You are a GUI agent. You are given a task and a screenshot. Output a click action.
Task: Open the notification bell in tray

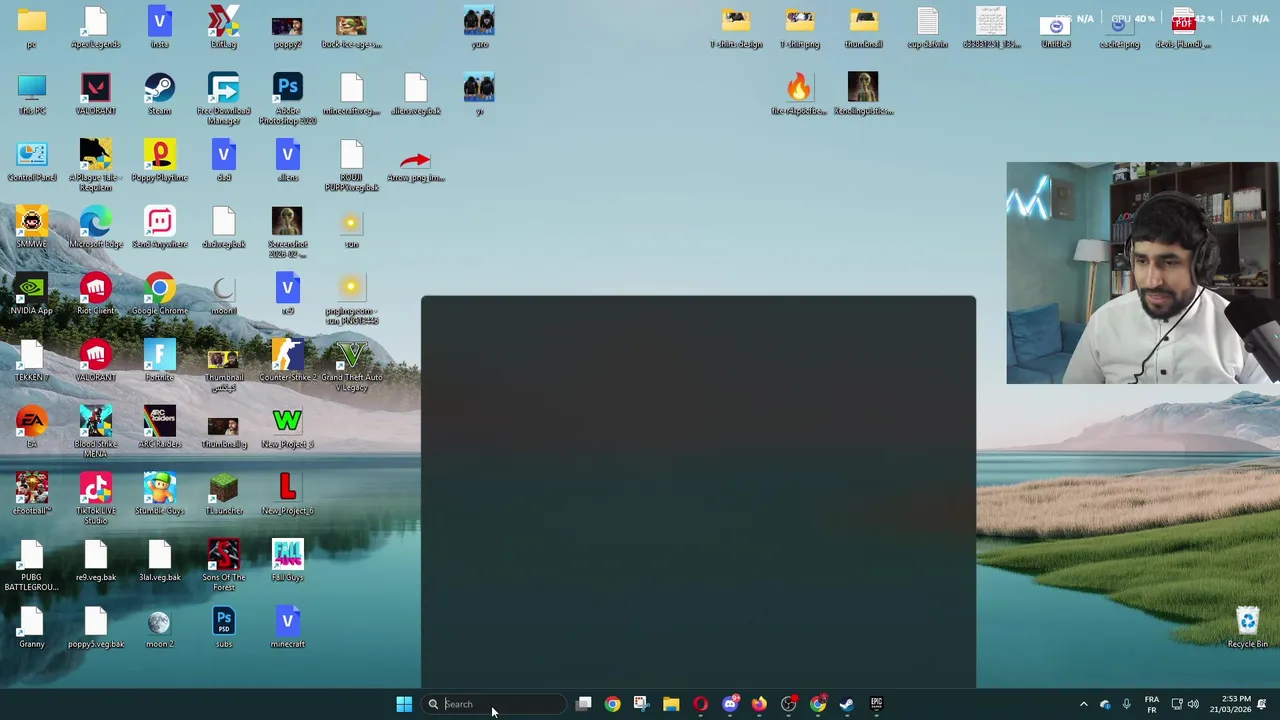[1262, 704]
